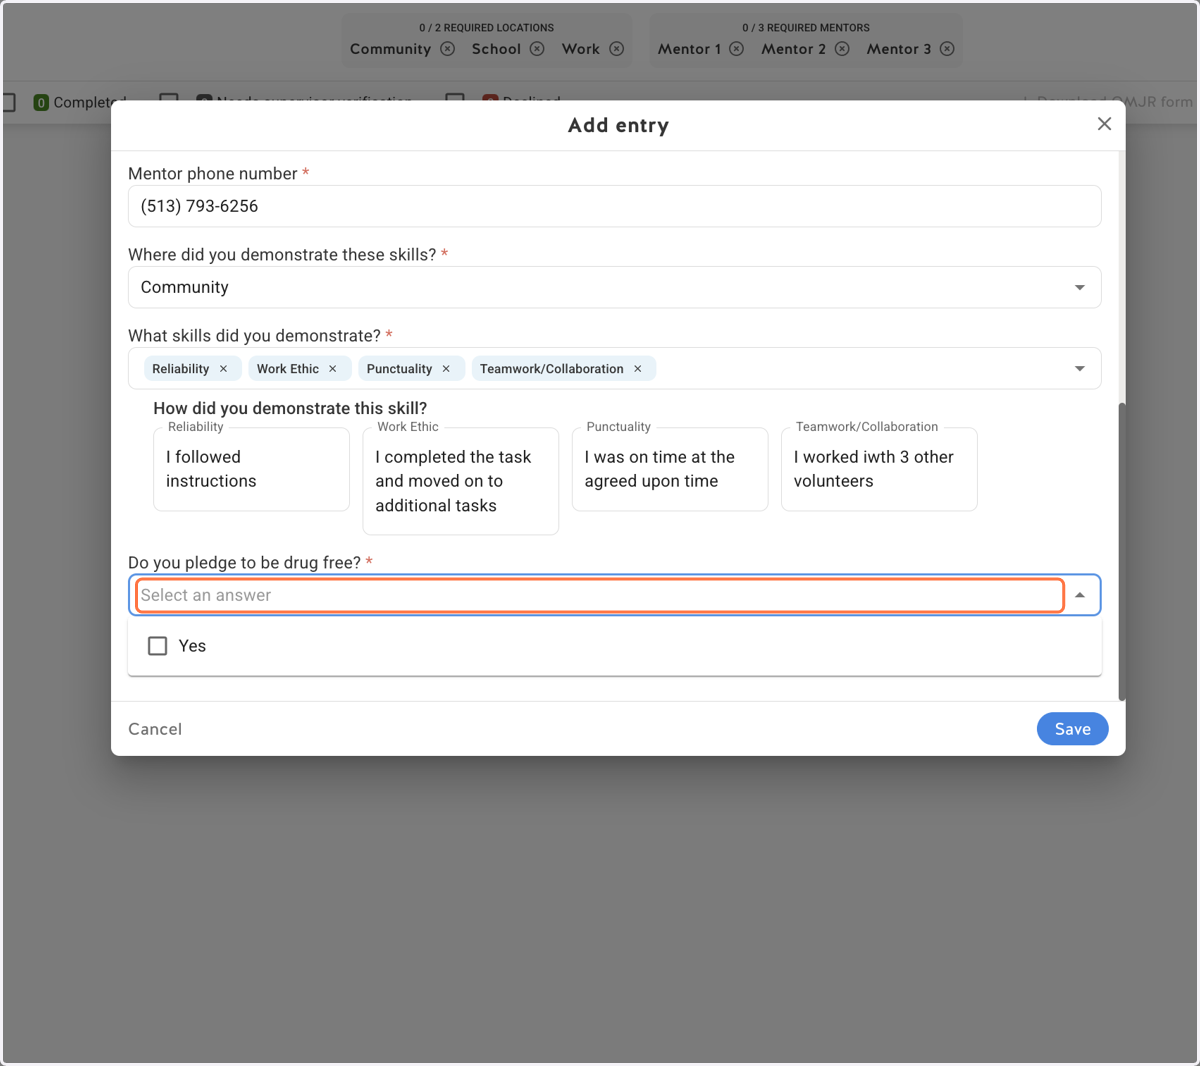Image resolution: width=1200 pixels, height=1066 pixels.
Task: Click the Select an answer input
Action: (600, 595)
